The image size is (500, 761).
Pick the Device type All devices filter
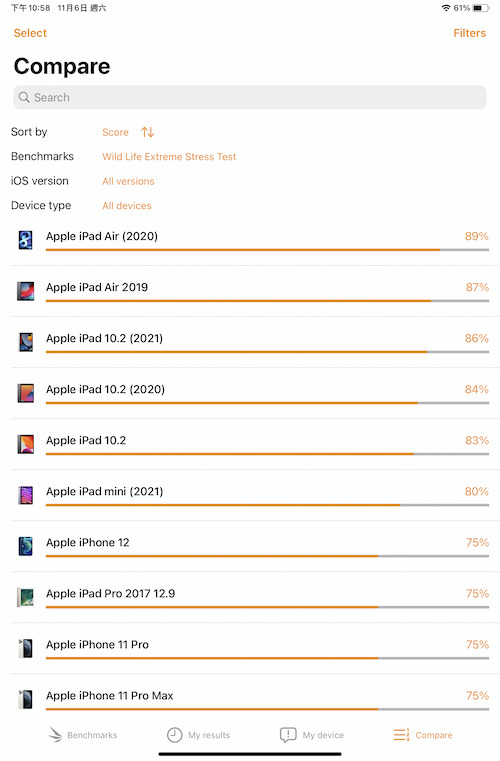pos(127,206)
